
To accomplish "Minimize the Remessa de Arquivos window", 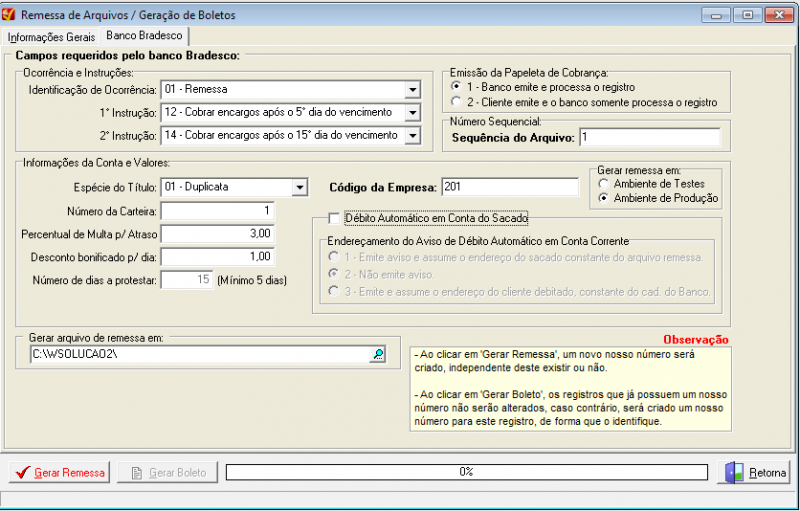I will click(716, 15).
